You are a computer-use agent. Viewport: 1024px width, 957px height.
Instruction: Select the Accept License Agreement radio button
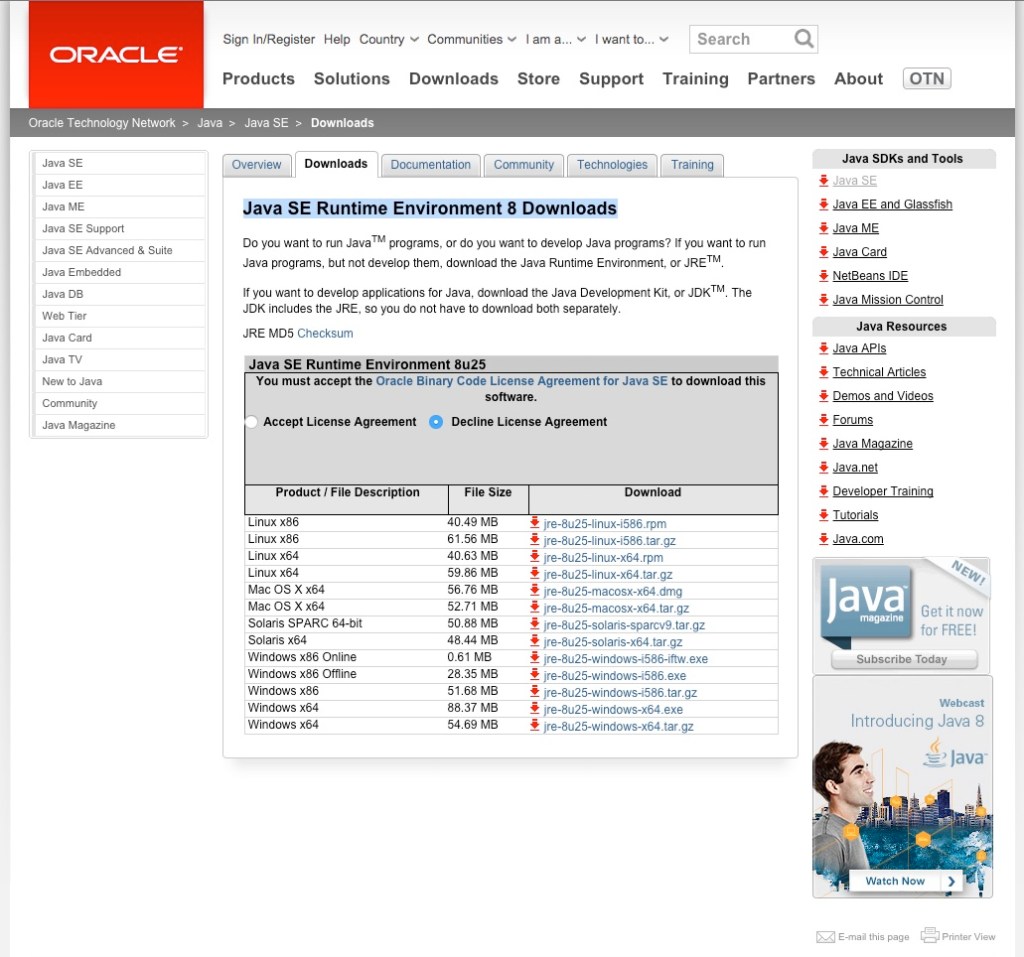click(251, 422)
